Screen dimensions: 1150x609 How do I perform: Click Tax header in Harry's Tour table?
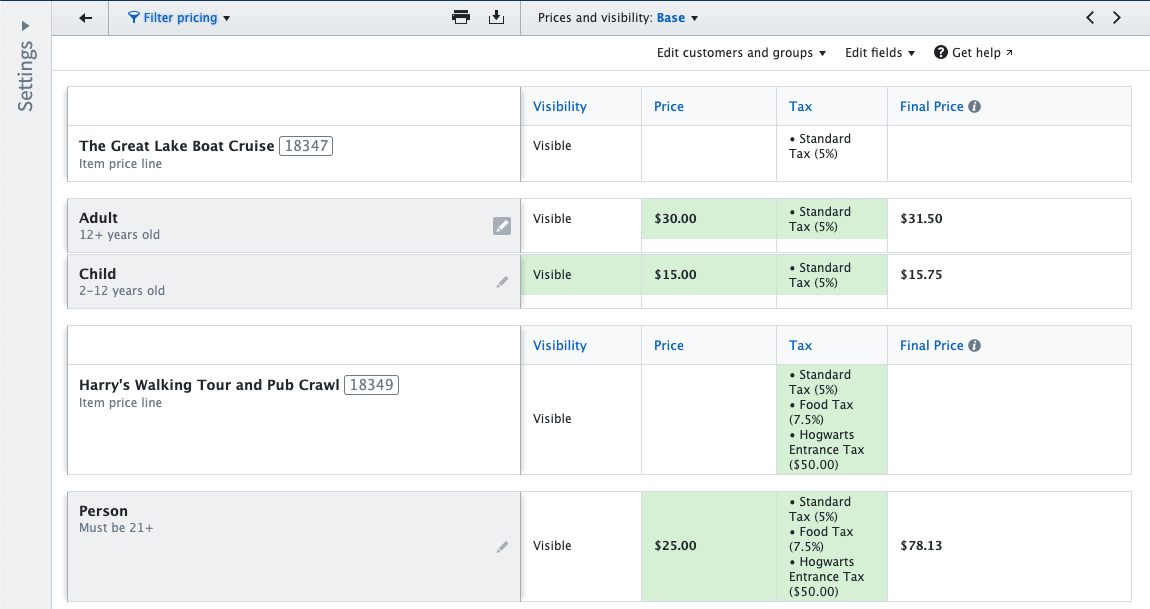[x=800, y=346]
